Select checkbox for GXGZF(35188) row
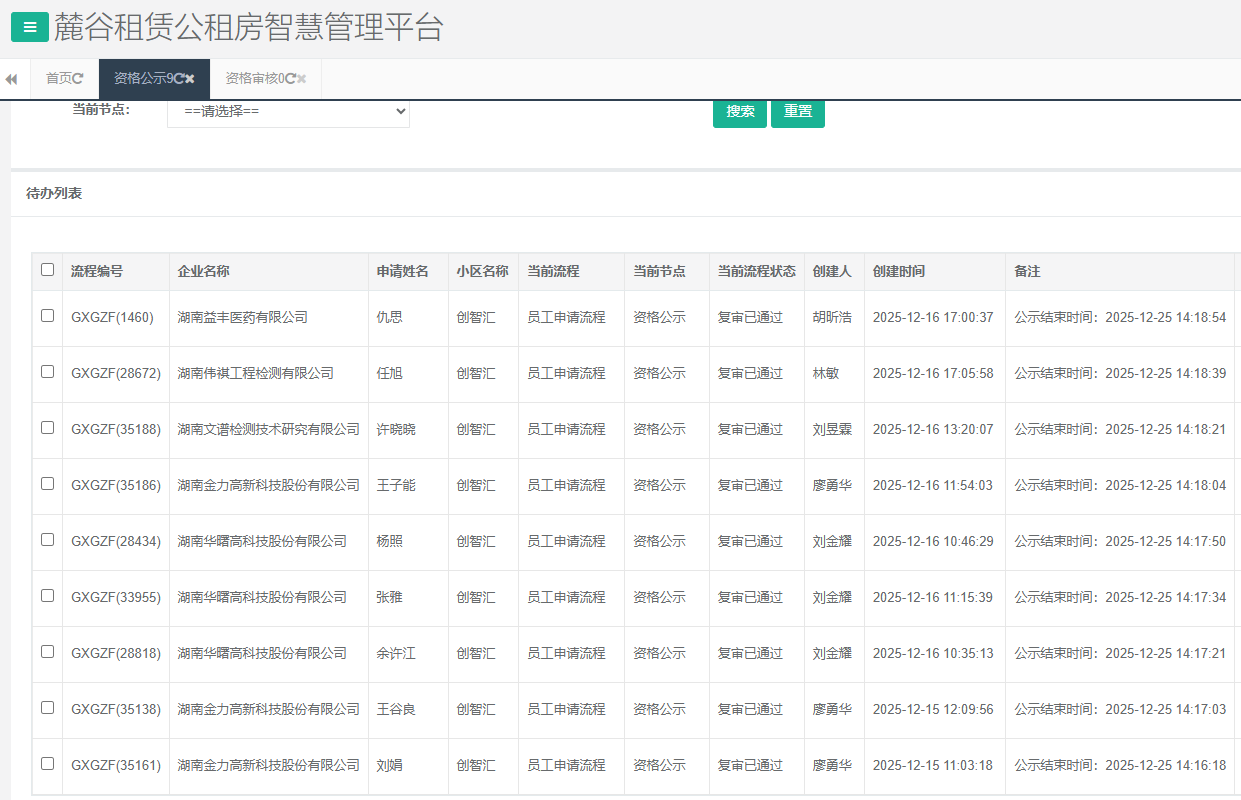Screen dimensions: 1241x800 pos(47,428)
